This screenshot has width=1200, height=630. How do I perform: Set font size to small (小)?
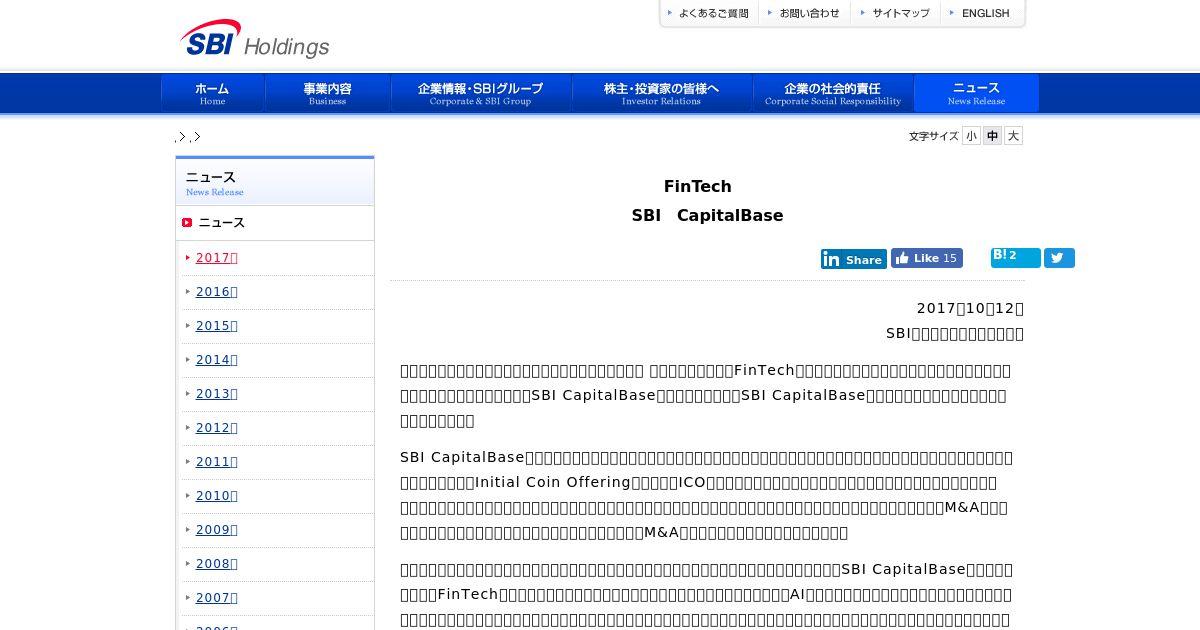[x=971, y=136]
